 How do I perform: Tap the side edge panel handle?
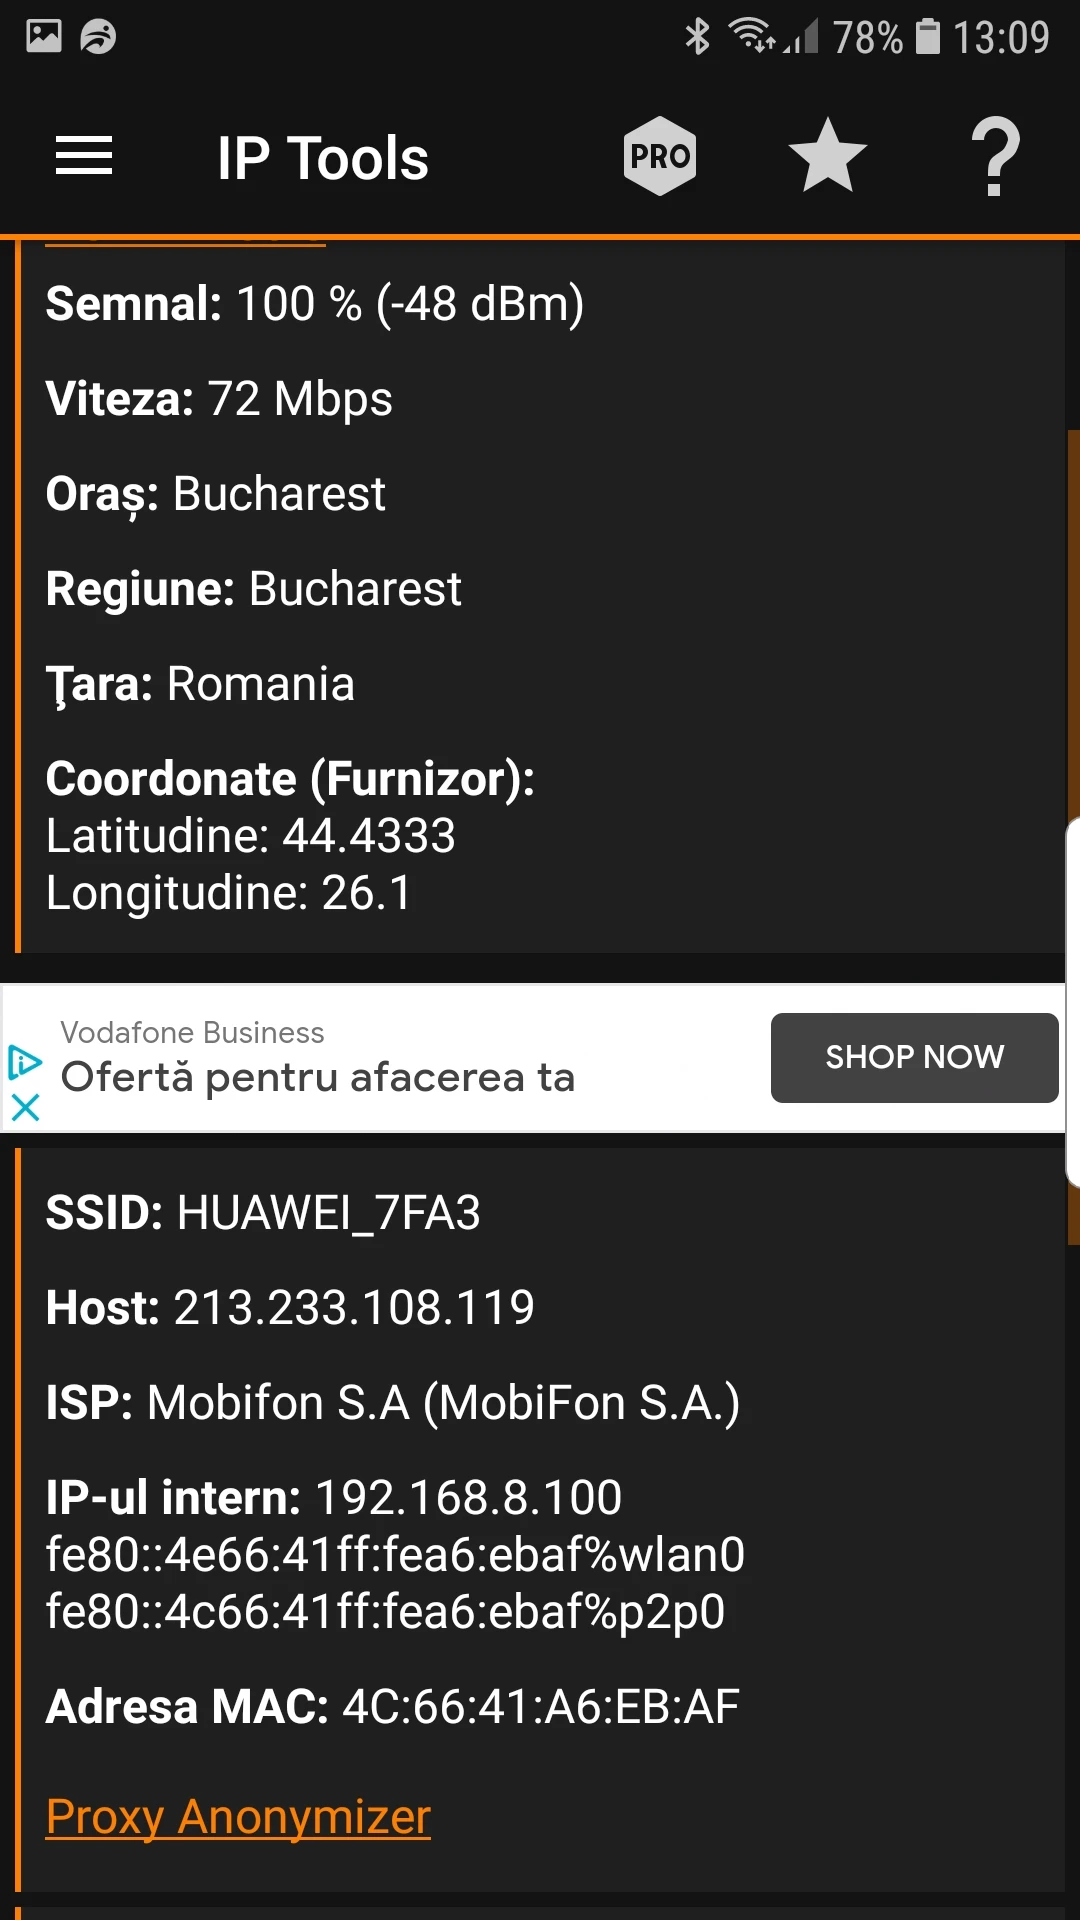[x=1072, y=1000]
